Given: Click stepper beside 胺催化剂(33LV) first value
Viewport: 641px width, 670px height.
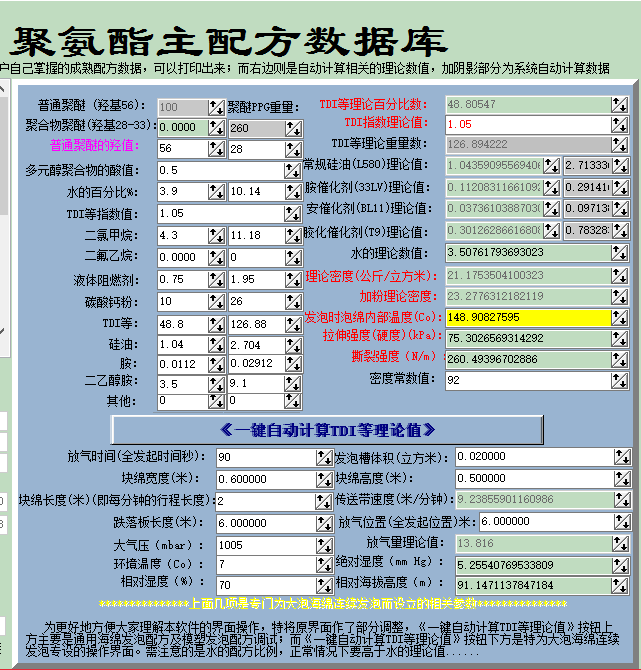Looking at the screenshot, I should point(551,187).
